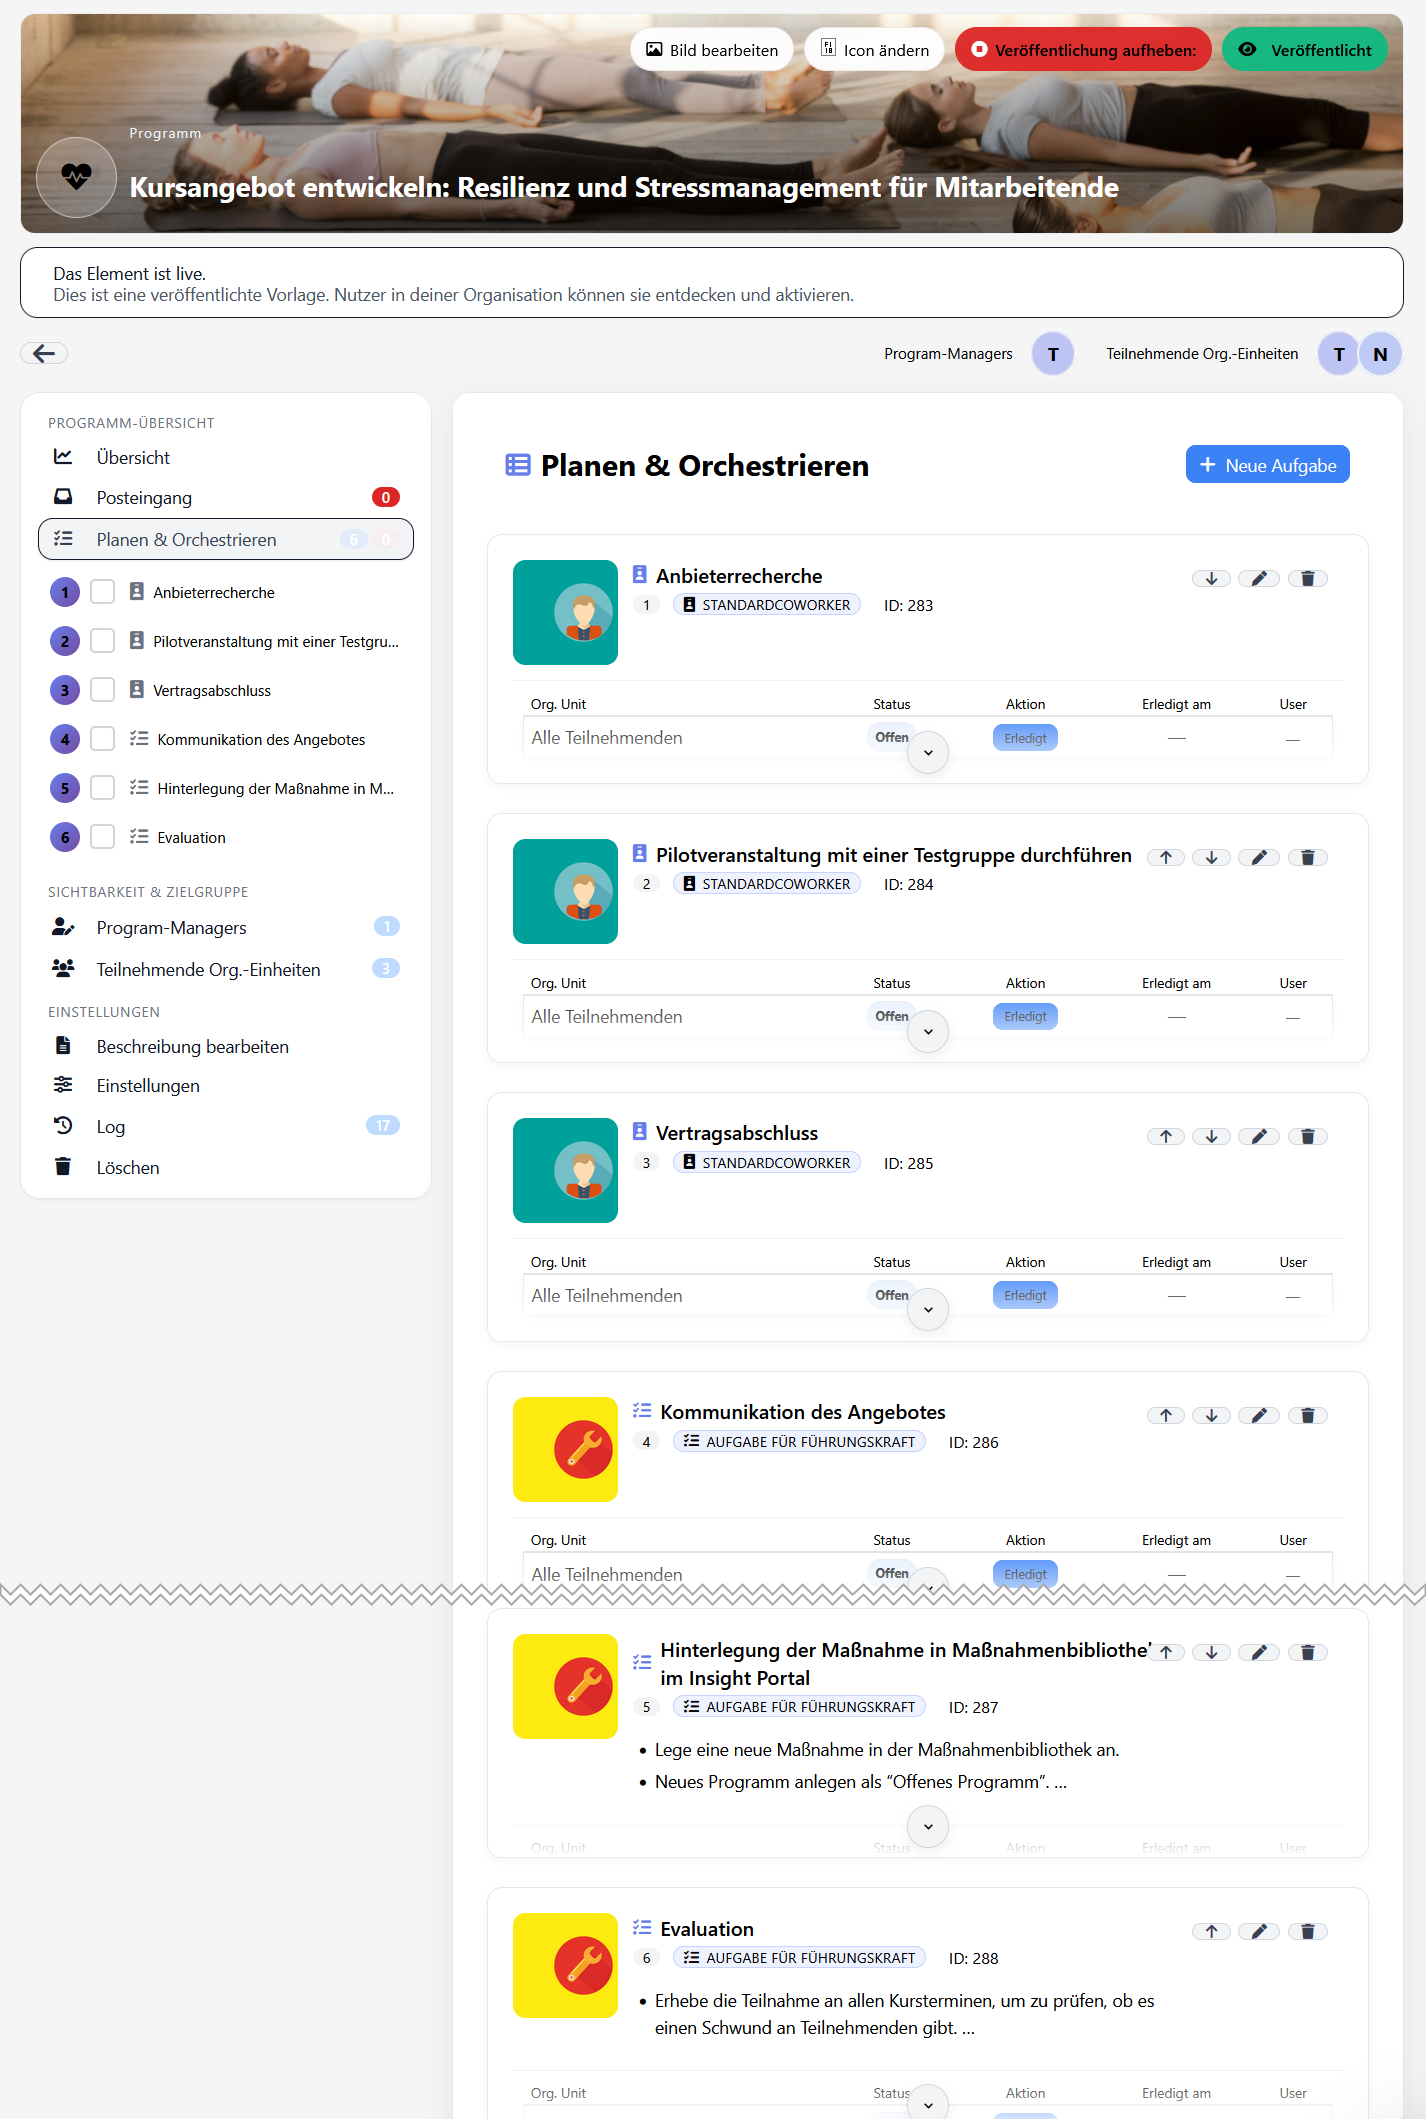Image resolution: width=1426 pixels, height=2119 pixels.
Task: Tick the Vertragsabschluss checkbox in sidebar
Action: [103, 690]
